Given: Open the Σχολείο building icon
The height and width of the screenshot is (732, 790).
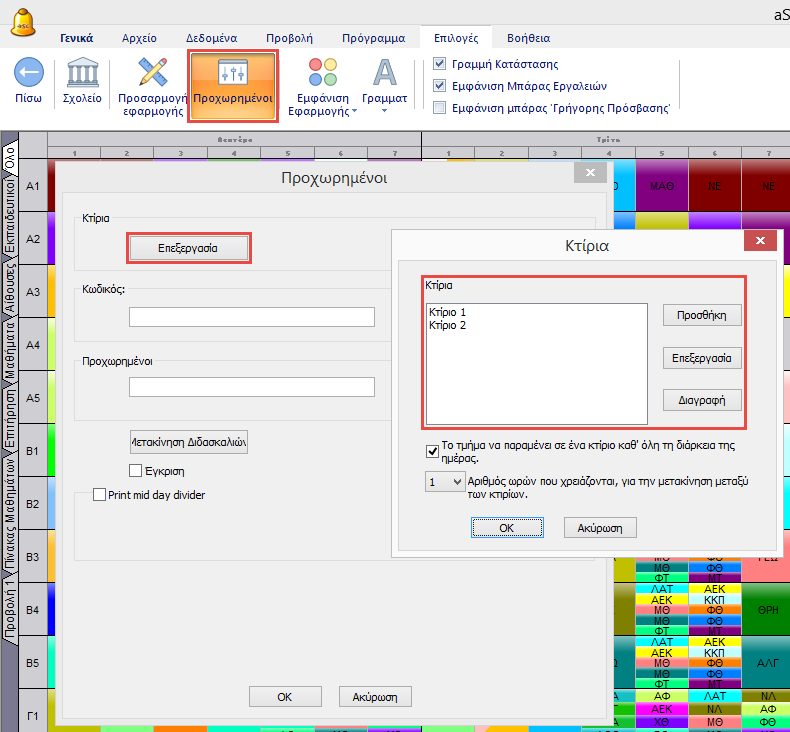Looking at the screenshot, I should click(82, 74).
